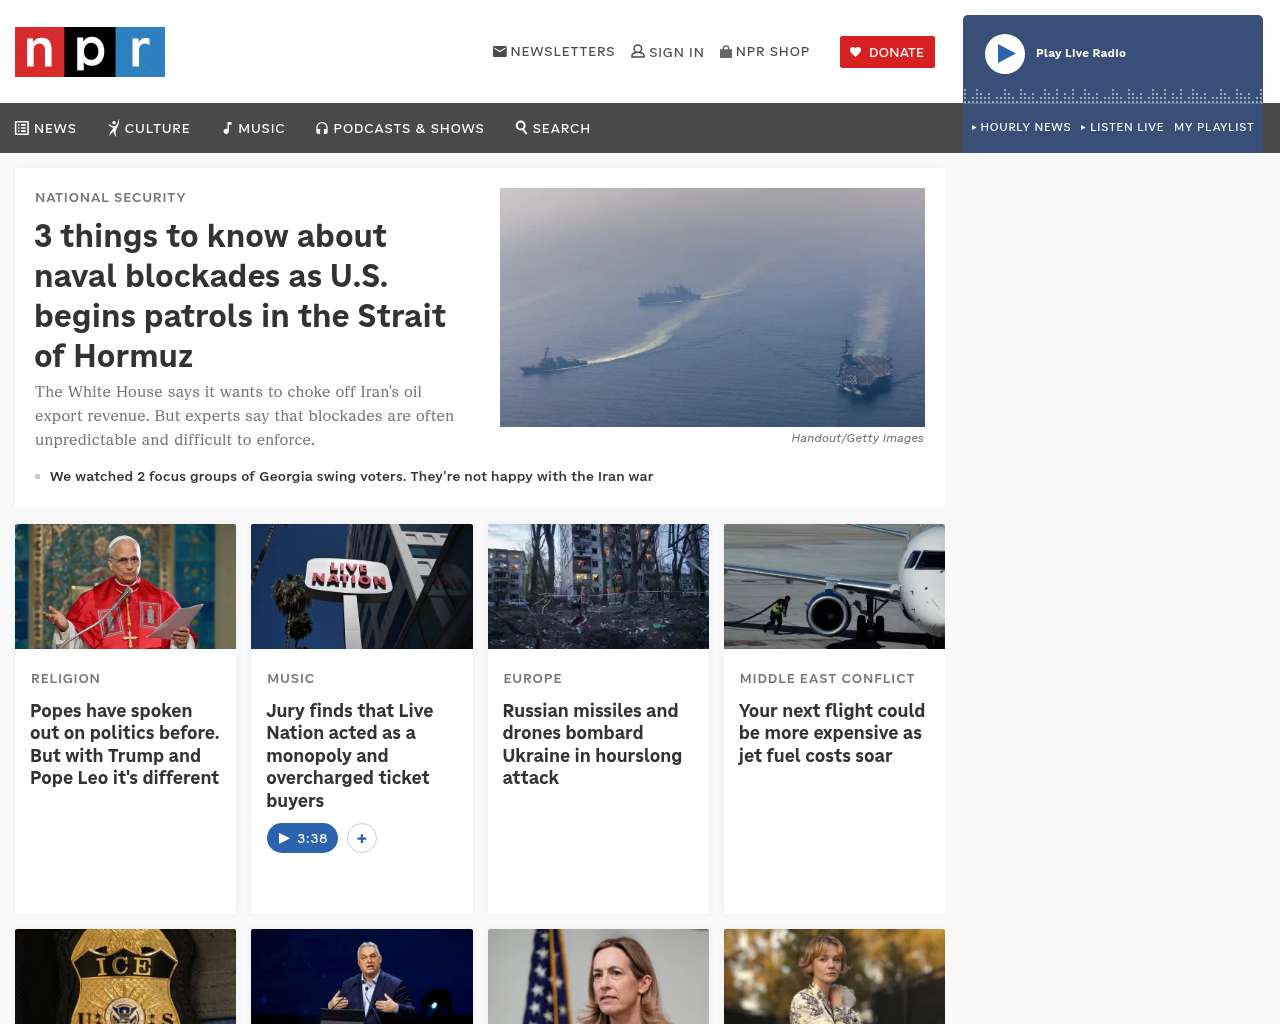Open the Religion category link

pos(65,678)
